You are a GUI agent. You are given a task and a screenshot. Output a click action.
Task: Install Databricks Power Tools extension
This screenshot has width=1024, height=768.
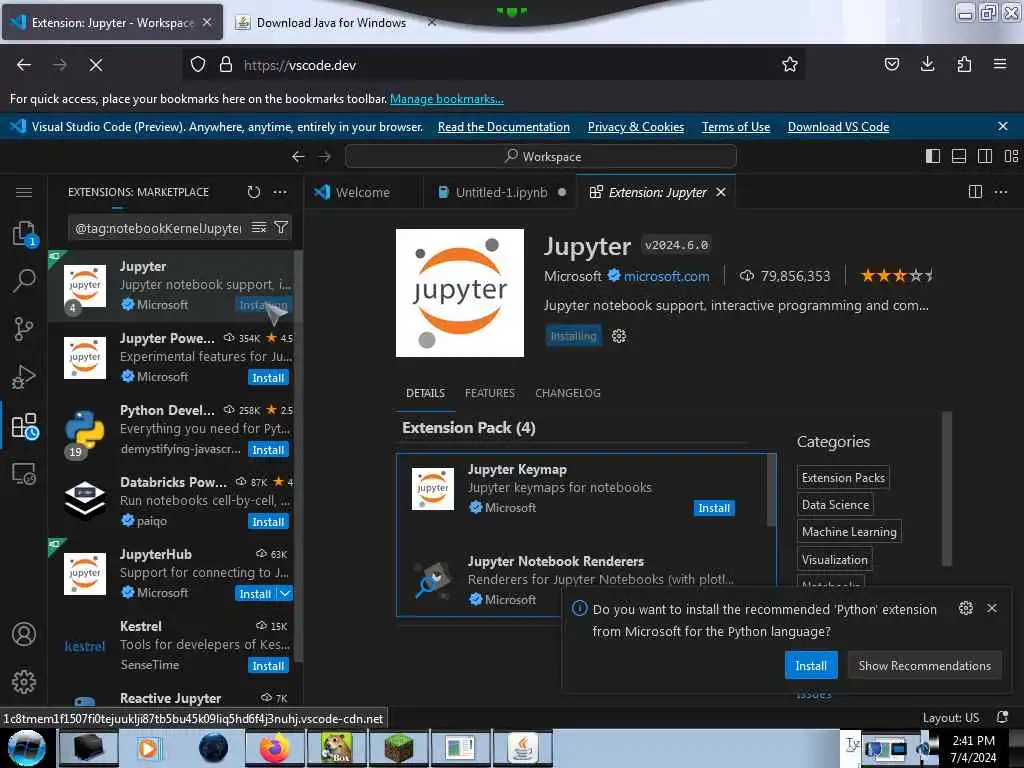pyautogui.click(x=268, y=521)
